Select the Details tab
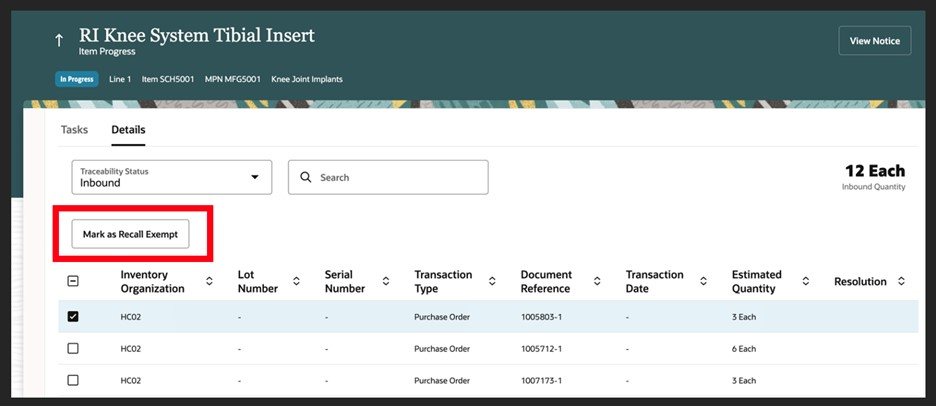This screenshot has height=406, width=936. pyautogui.click(x=128, y=130)
